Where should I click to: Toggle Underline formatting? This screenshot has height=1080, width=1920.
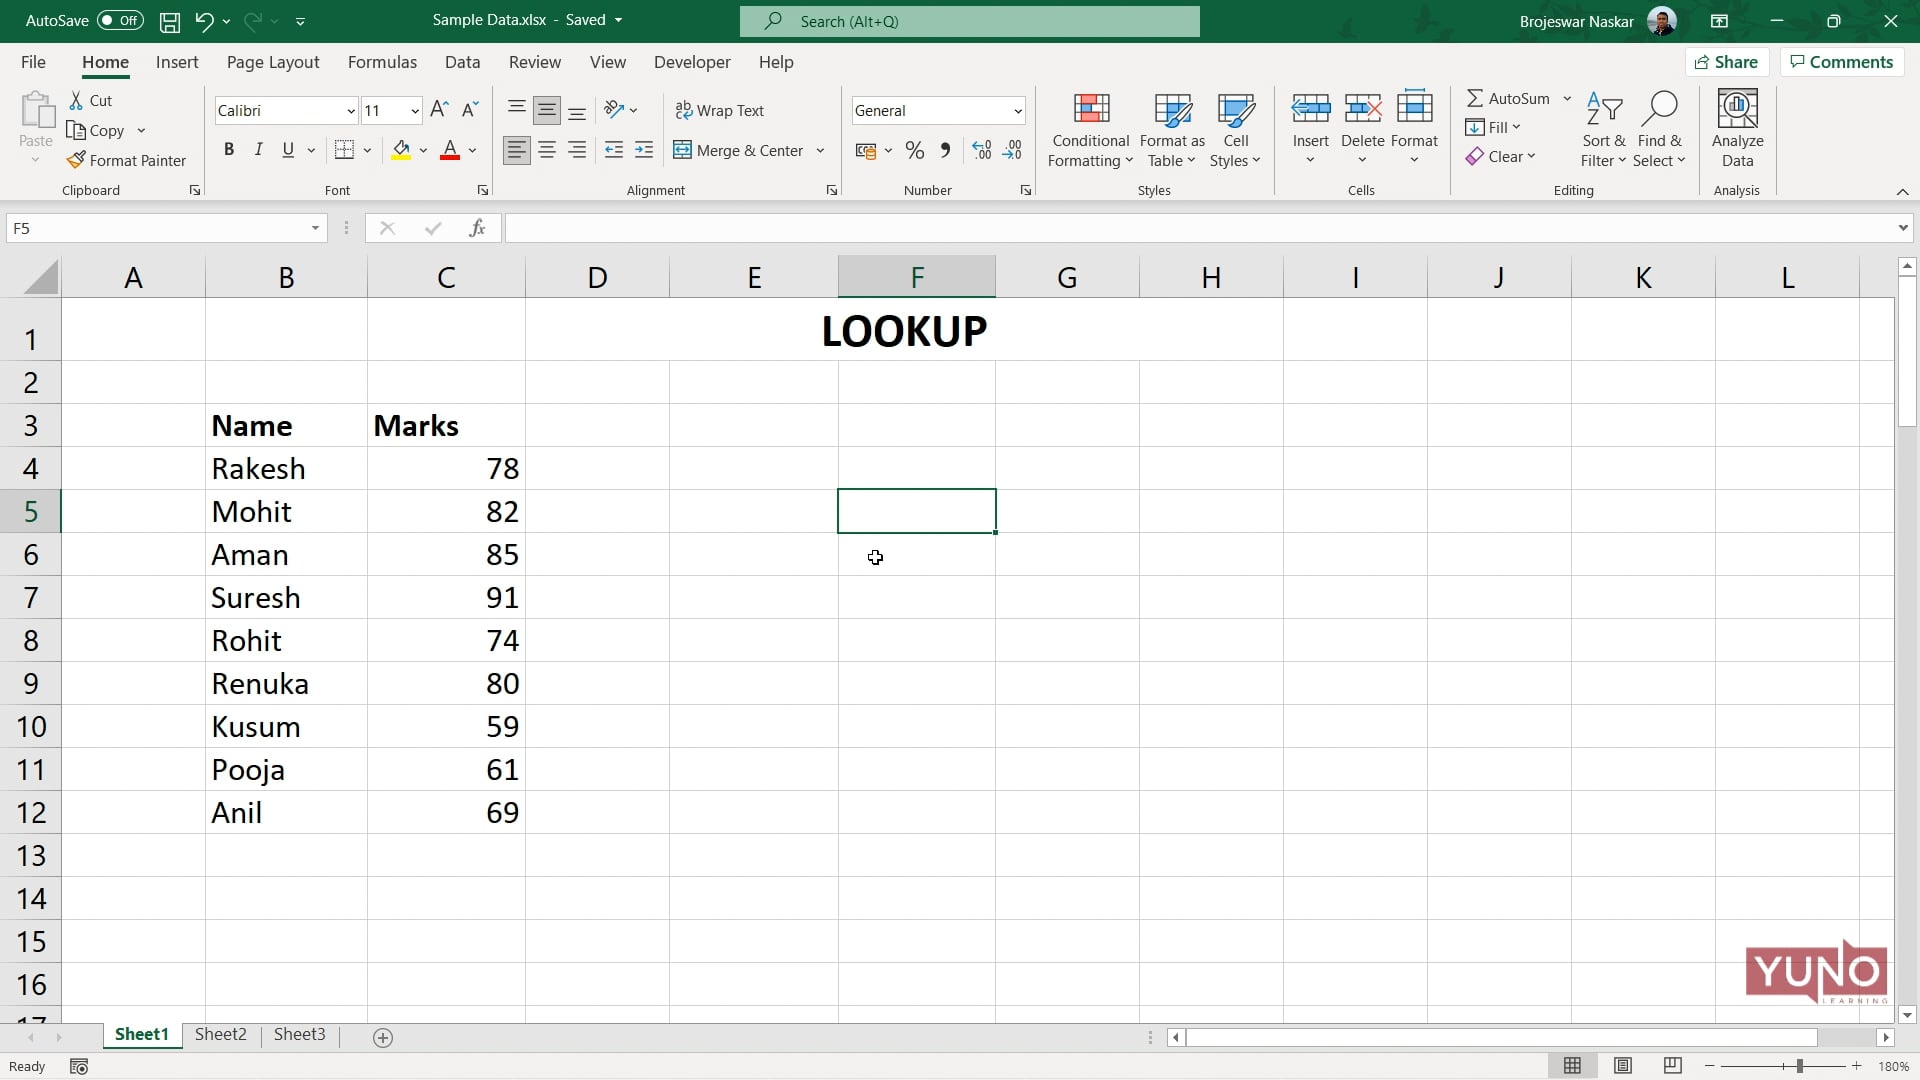click(x=288, y=150)
